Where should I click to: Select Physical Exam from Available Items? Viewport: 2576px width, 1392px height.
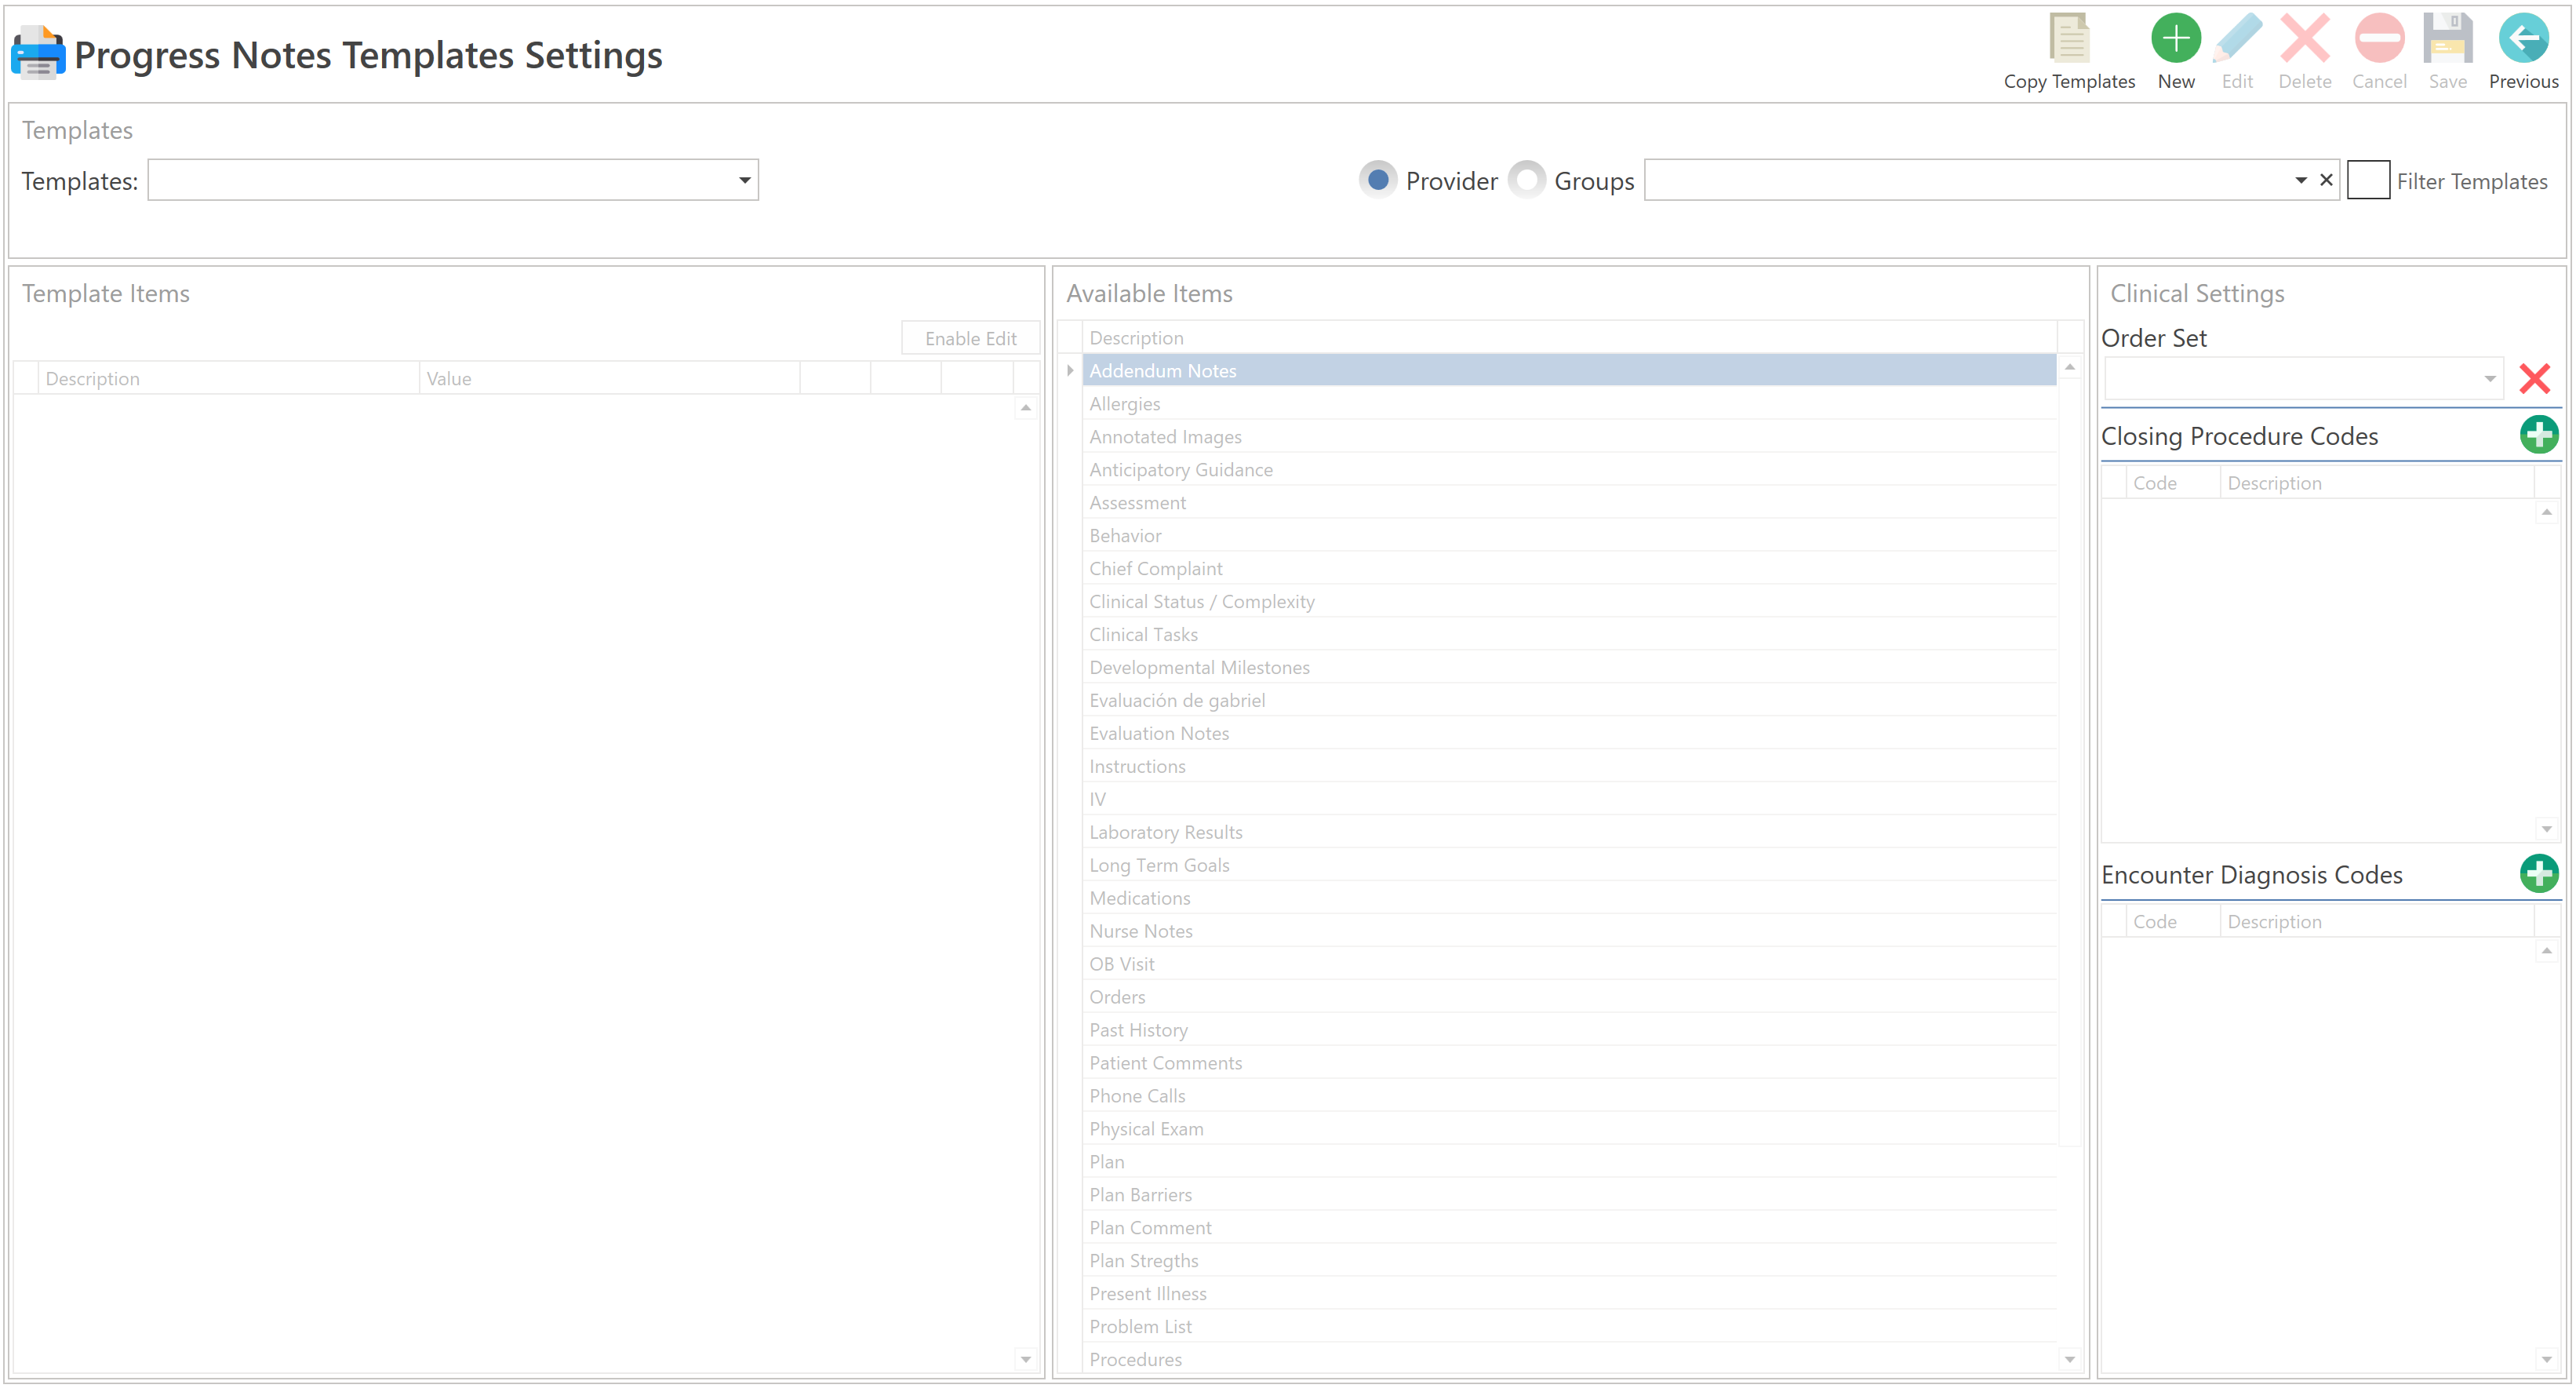tap(1146, 1129)
